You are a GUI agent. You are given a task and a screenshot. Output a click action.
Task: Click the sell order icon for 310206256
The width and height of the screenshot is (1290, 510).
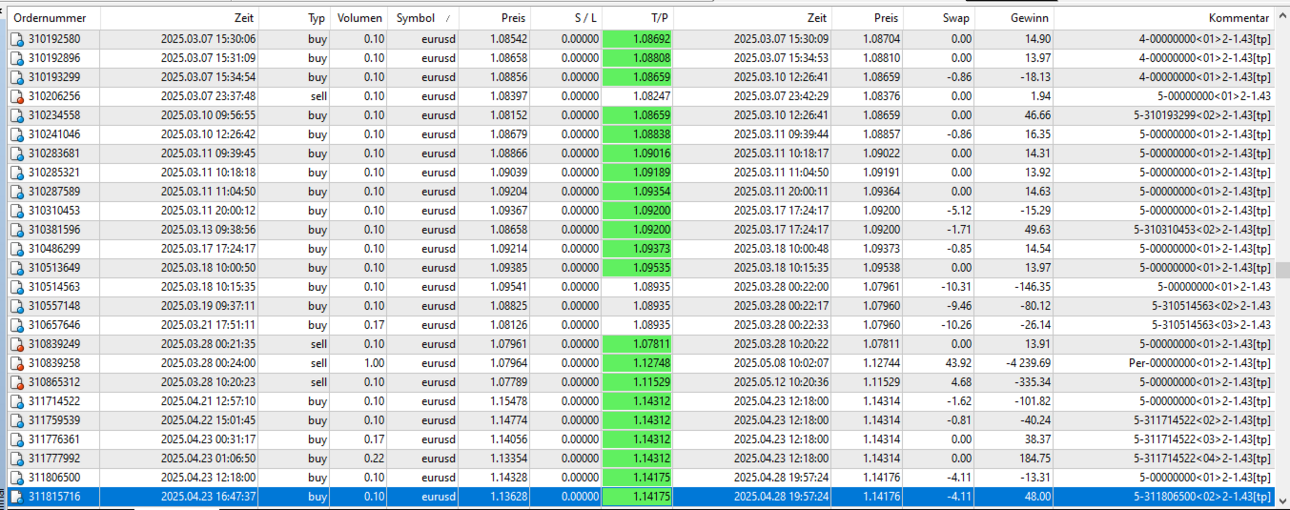[x=17, y=96]
